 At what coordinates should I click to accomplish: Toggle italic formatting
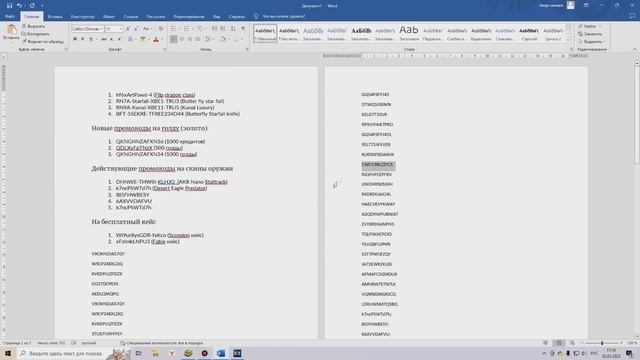[82, 39]
